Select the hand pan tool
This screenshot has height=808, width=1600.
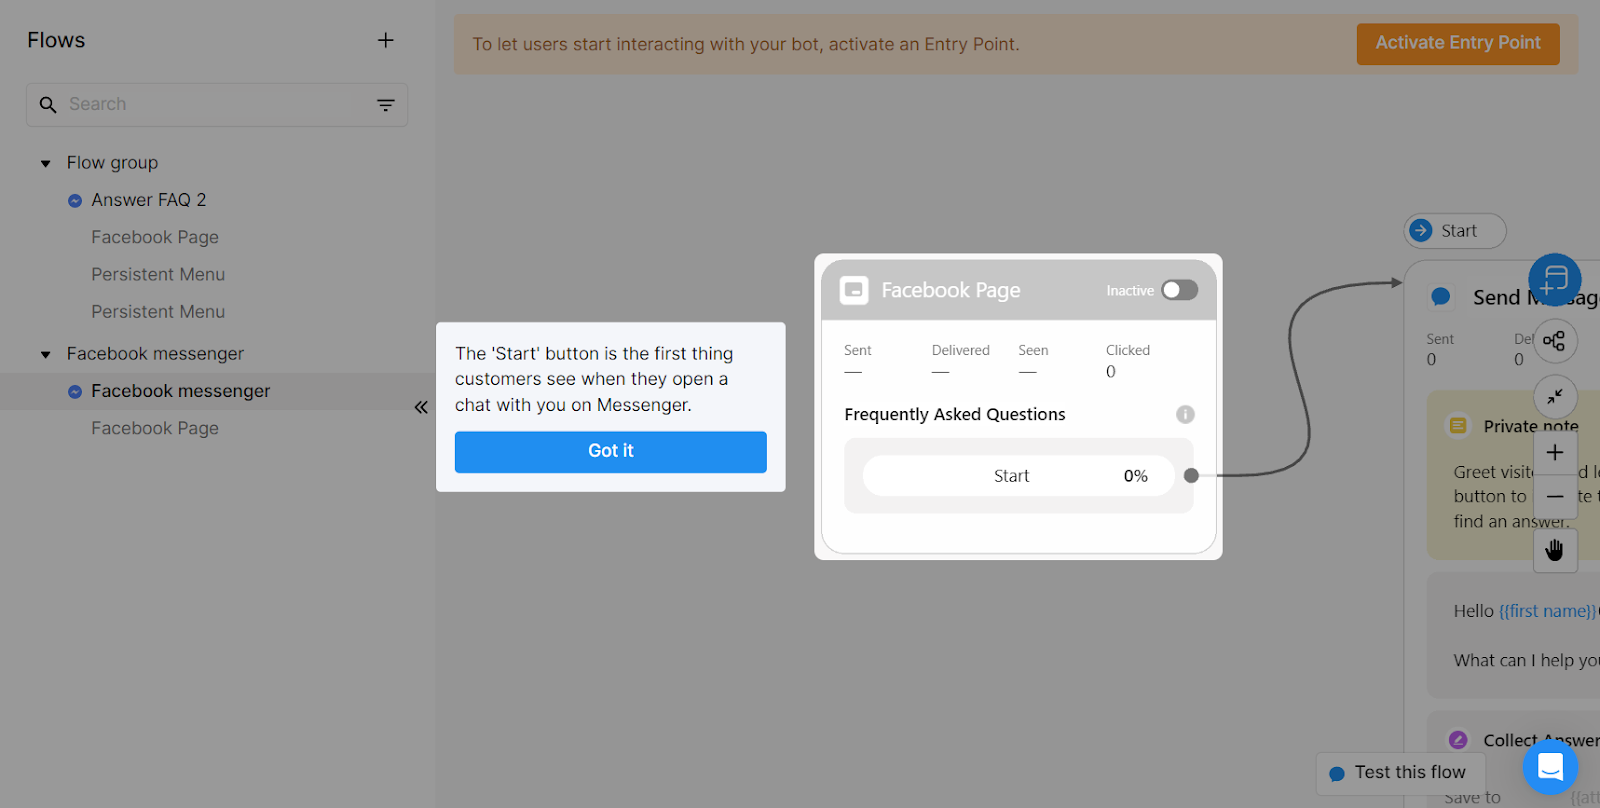coord(1555,550)
